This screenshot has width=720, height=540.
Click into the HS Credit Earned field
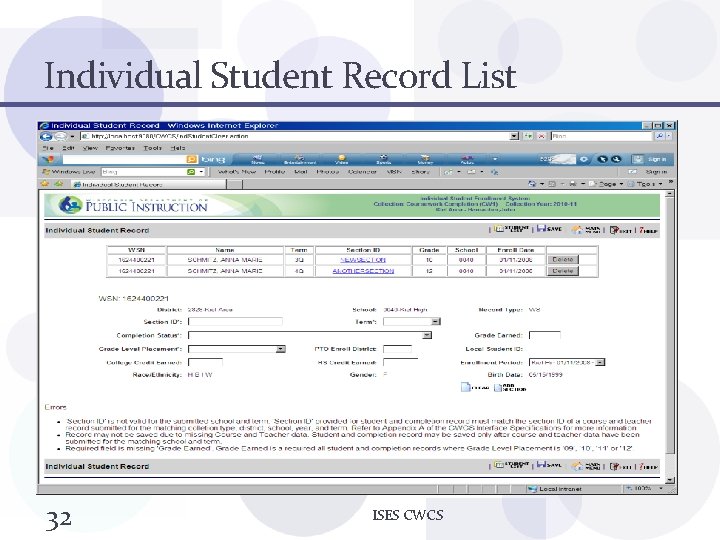400,362
